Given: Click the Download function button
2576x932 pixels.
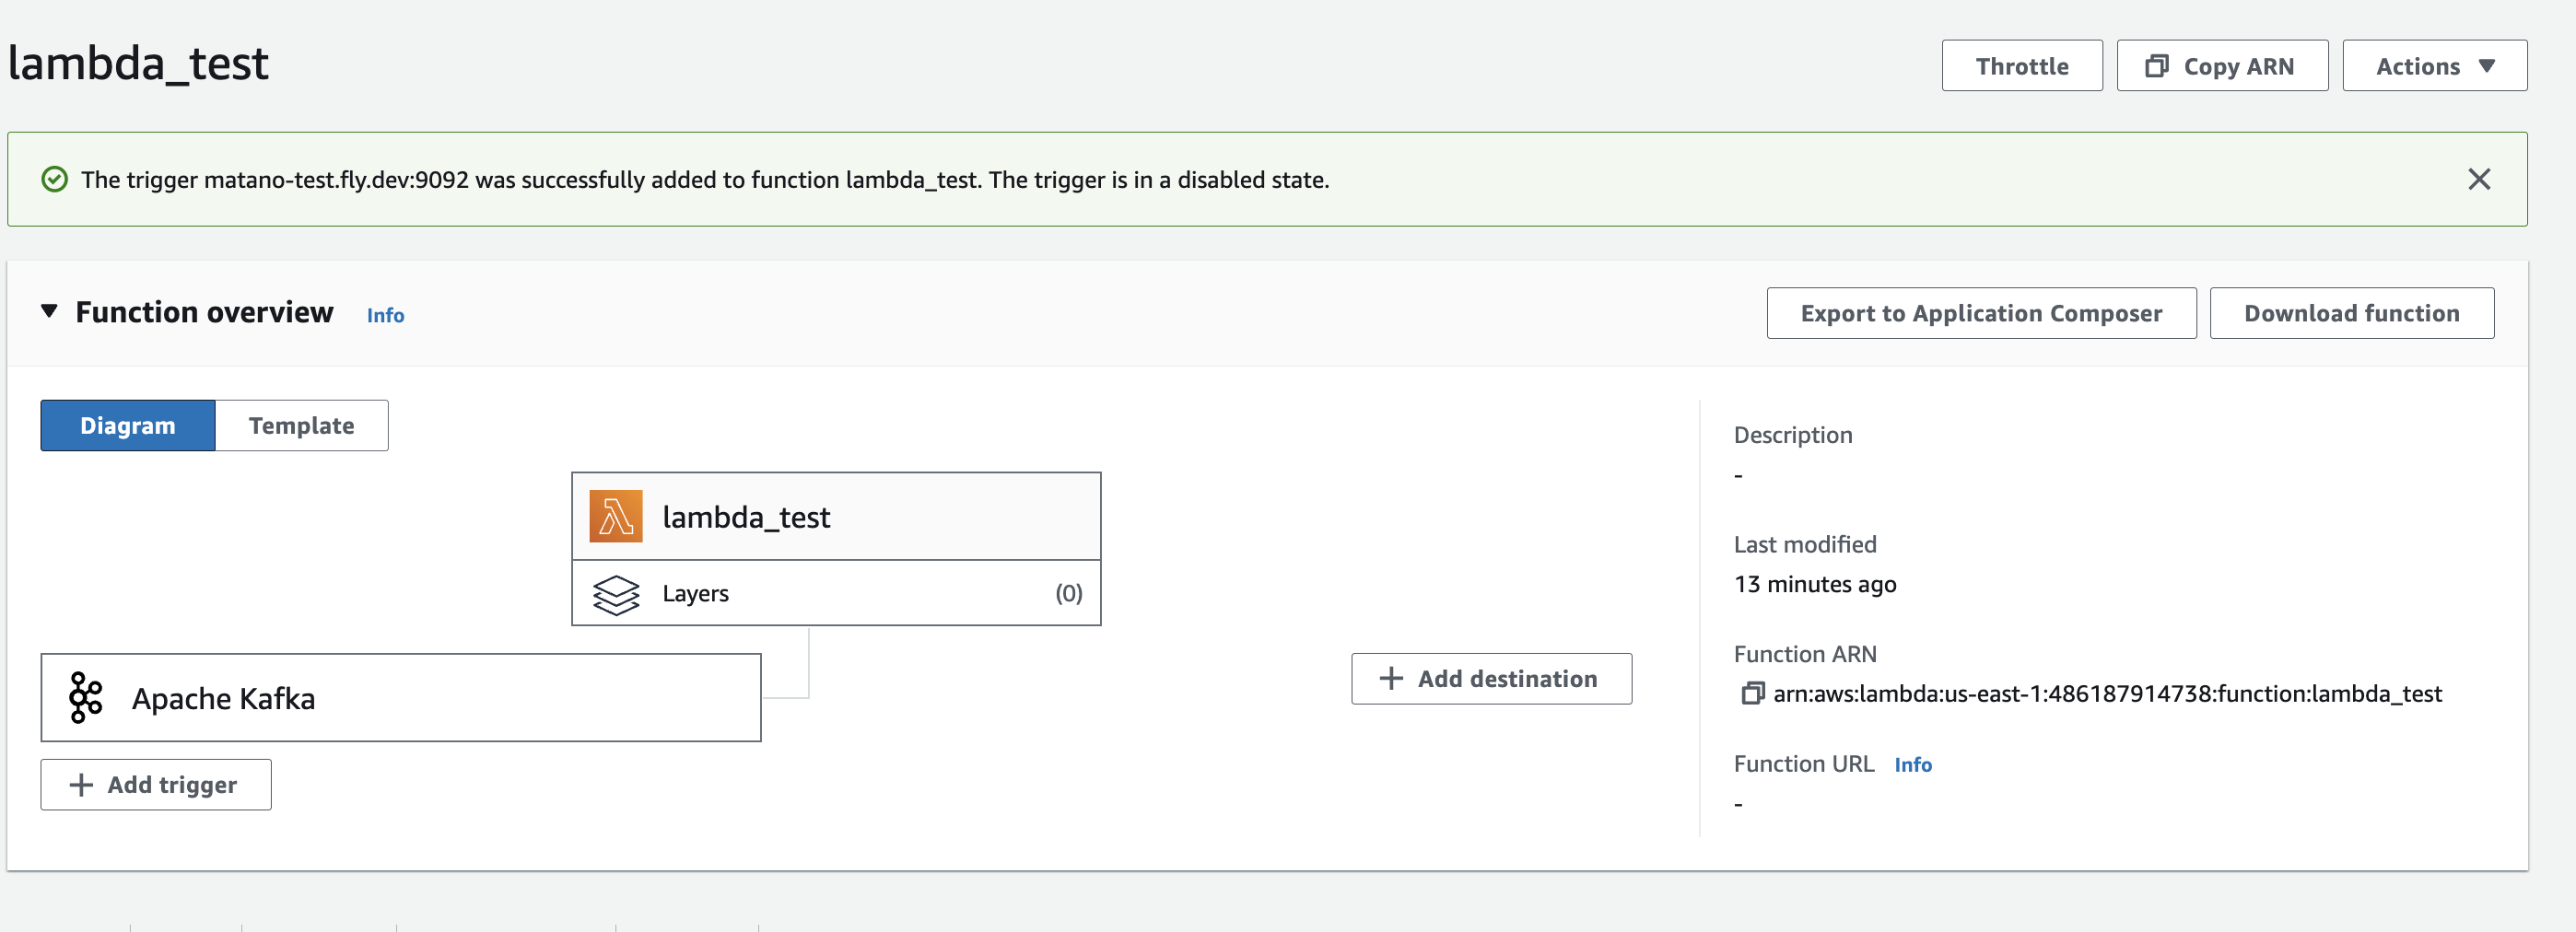Looking at the screenshot, I should 2350,313.
